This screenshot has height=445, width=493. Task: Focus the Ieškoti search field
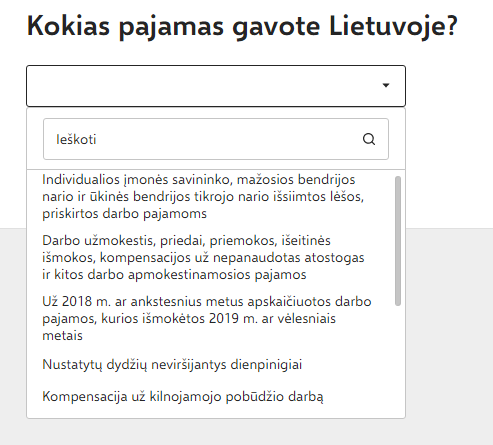click(216, 139)
